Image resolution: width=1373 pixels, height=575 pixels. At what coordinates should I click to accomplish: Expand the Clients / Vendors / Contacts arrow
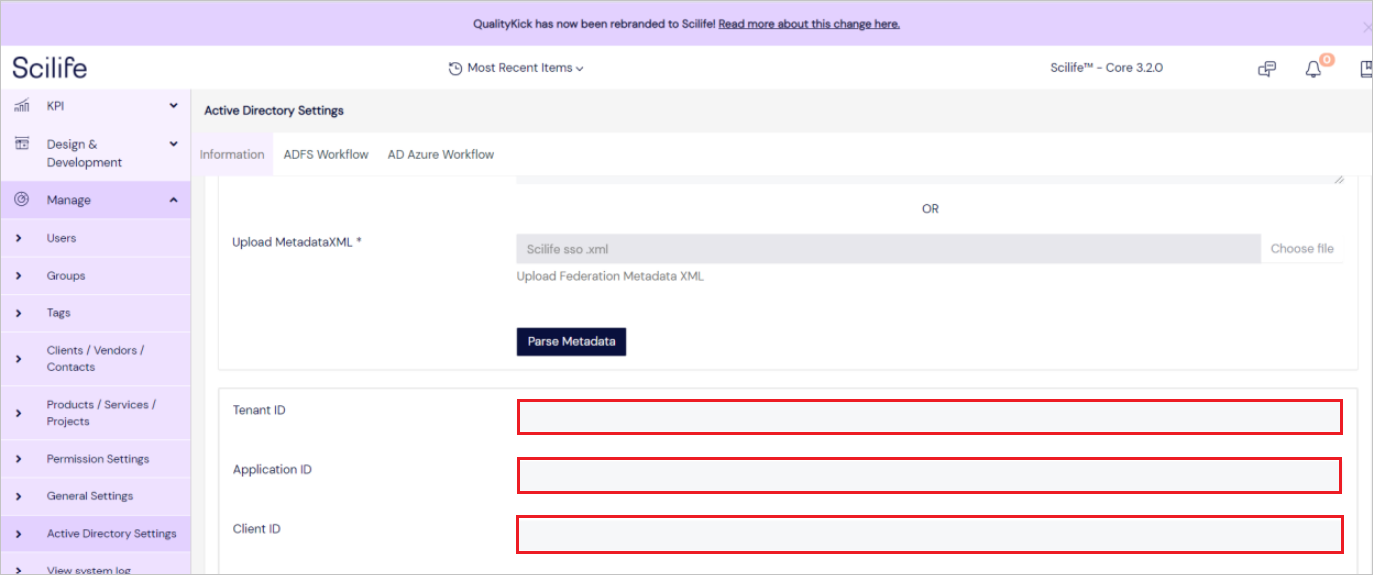pyautogui.click(x=19, y=358)
